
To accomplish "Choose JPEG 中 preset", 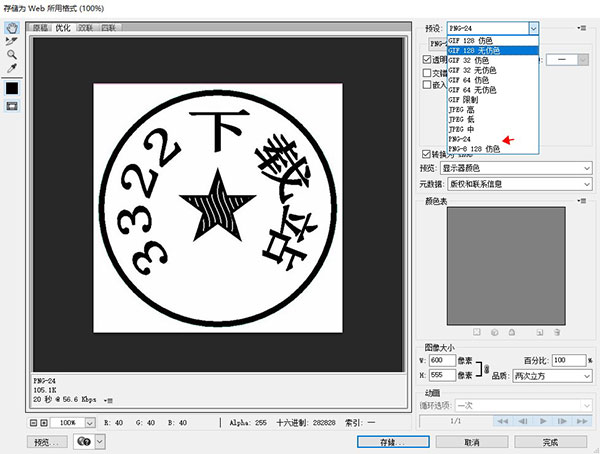I will pyautogui.click(x=493, y=129).
